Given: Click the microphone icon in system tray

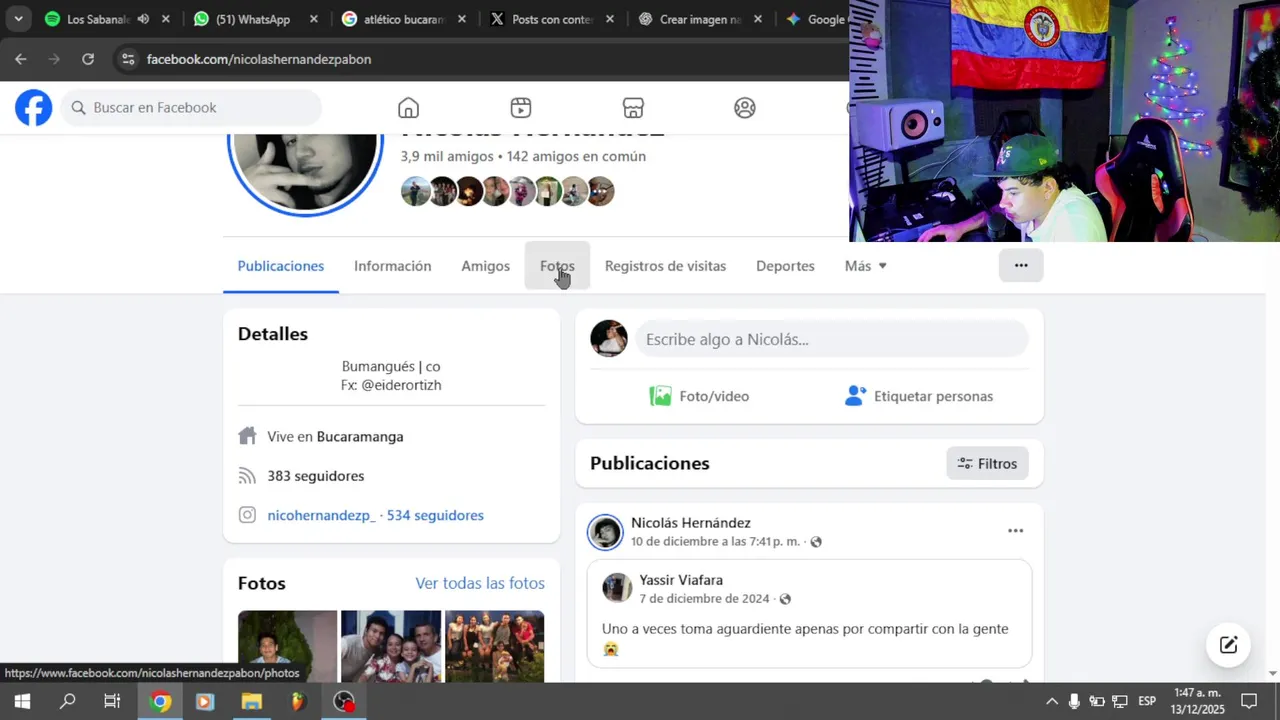Looking at the screenshot, I should [x=1074, y=701].
